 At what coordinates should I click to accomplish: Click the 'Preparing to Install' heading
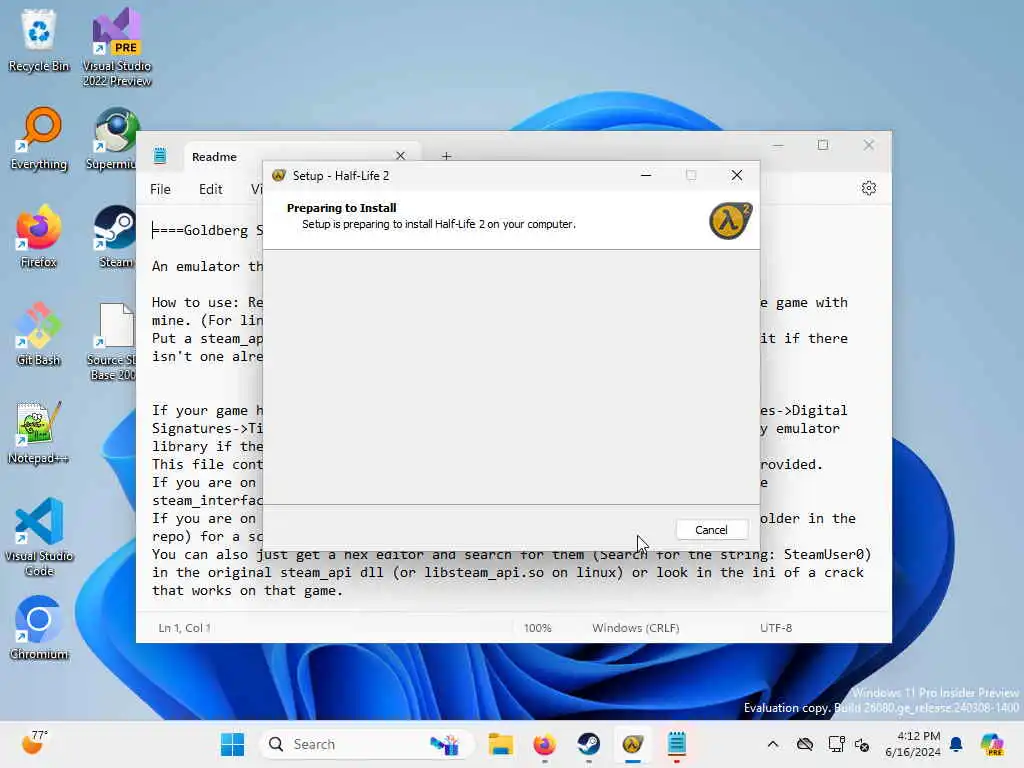pos(342,208)
